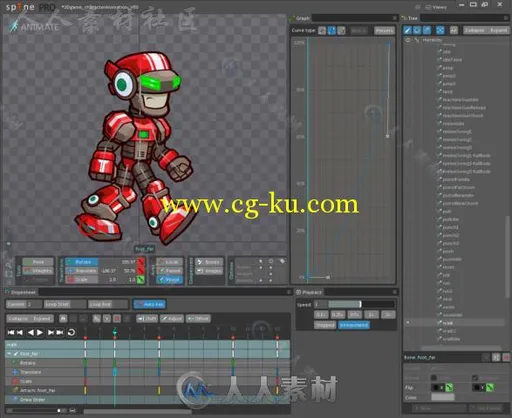The image size is (512, 418).
Task: Open the Playback tab
Action: (x=309, y=292)
